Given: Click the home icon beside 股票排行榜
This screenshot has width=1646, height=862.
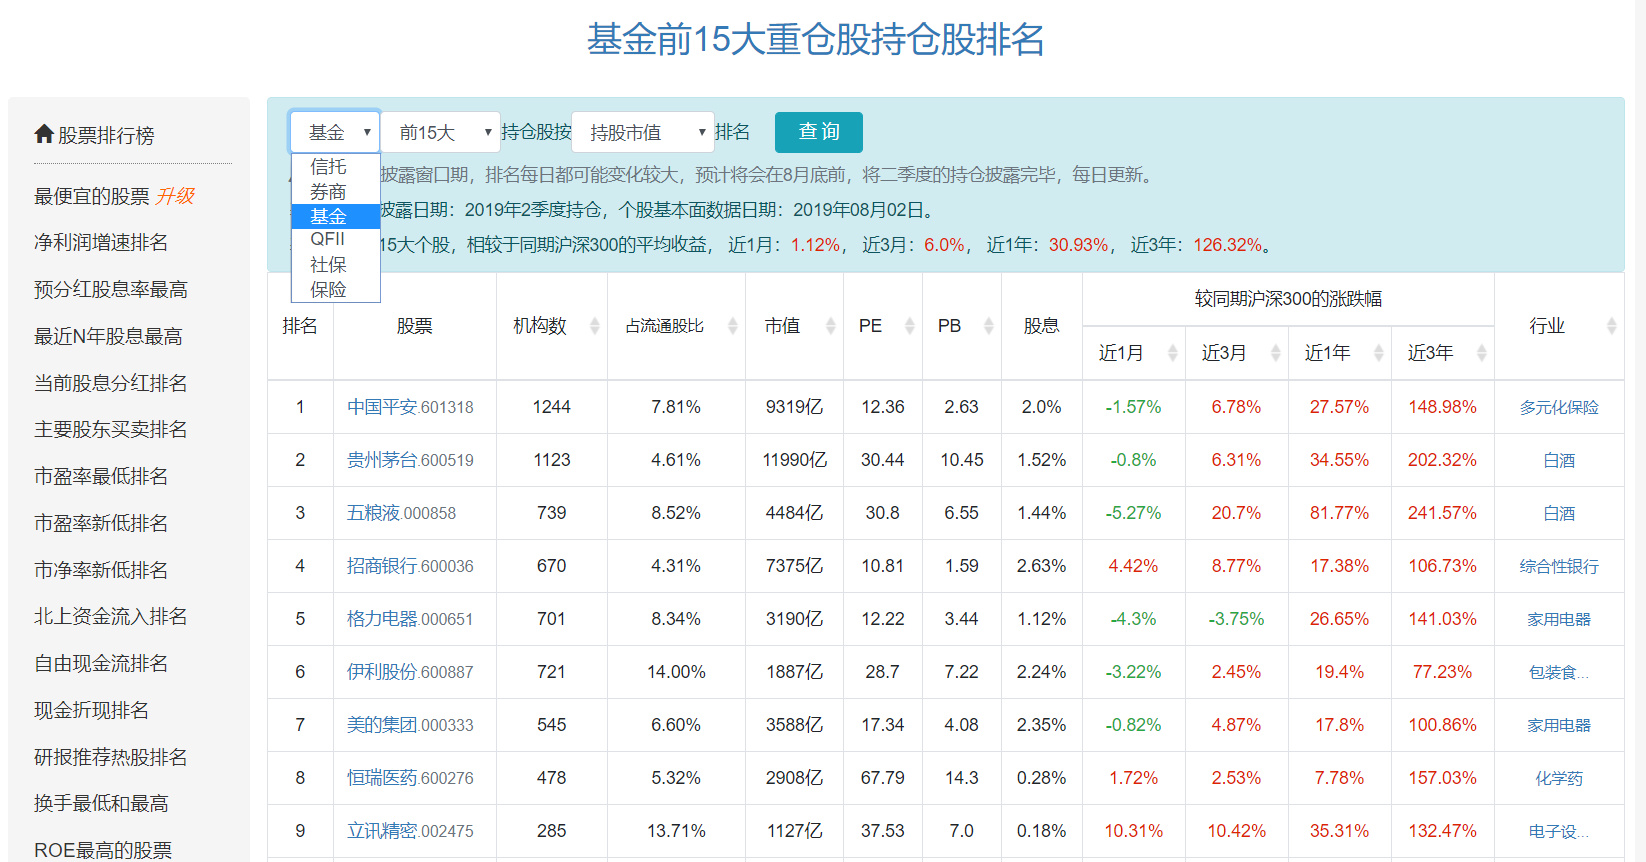Looking at the screenshot, I should pyautogui.click(x=44, y=134).
